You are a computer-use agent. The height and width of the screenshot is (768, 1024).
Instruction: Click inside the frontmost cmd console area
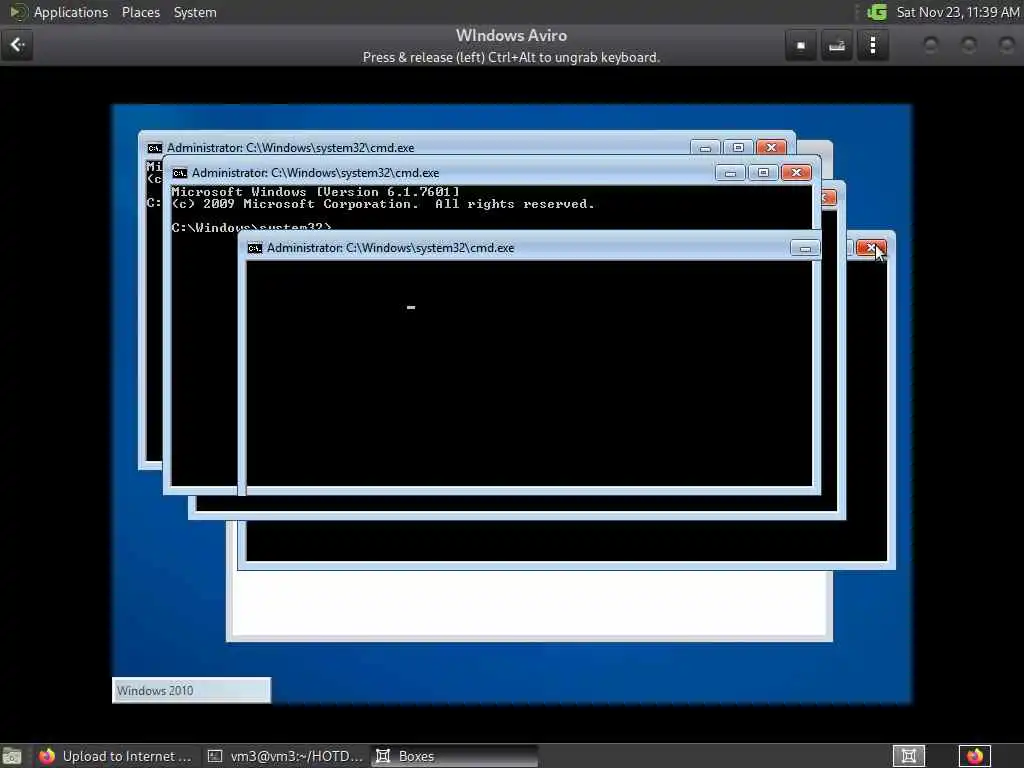click(x=529, y=374)
